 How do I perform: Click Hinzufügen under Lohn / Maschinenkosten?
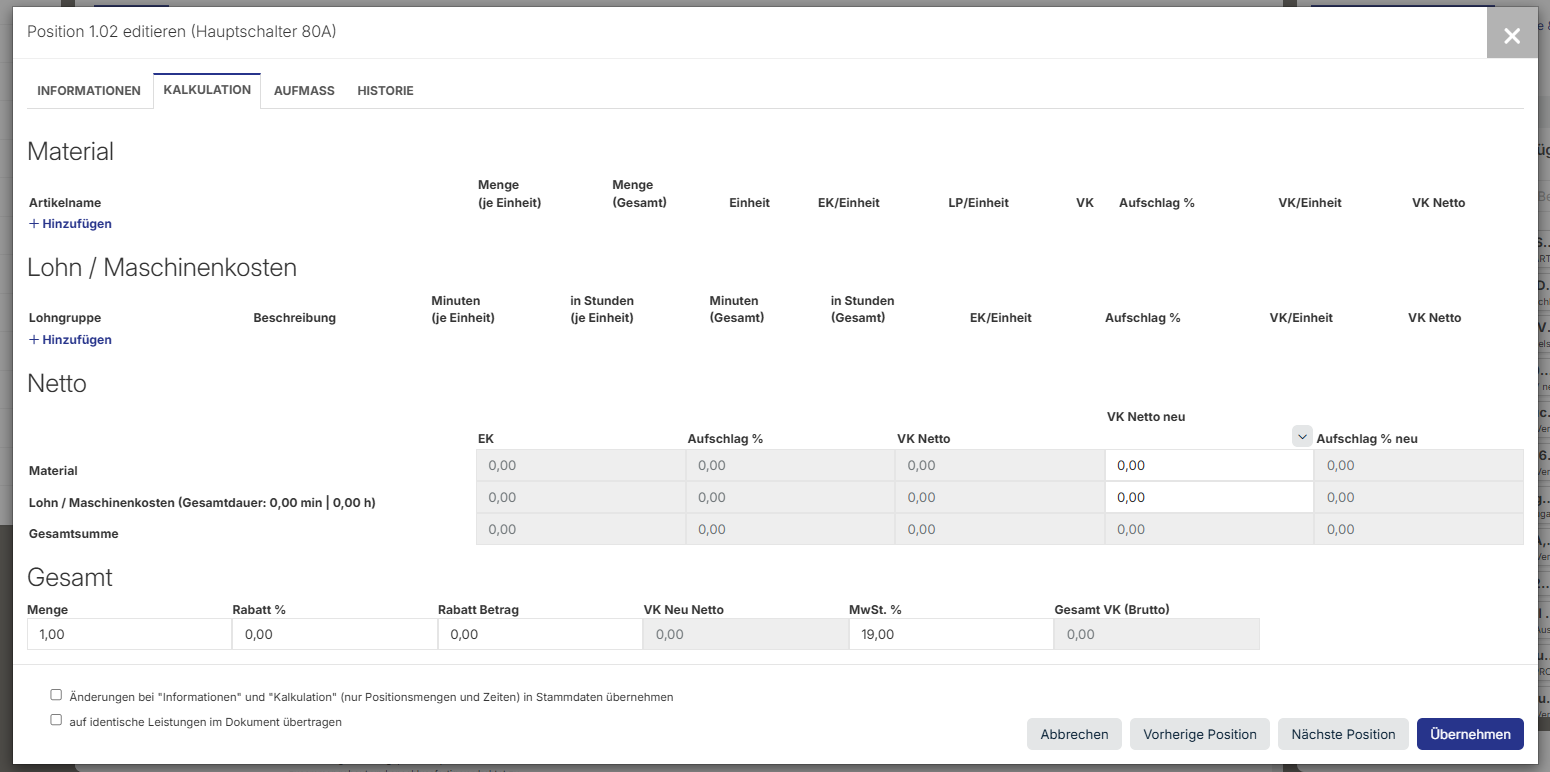point(70,340)
